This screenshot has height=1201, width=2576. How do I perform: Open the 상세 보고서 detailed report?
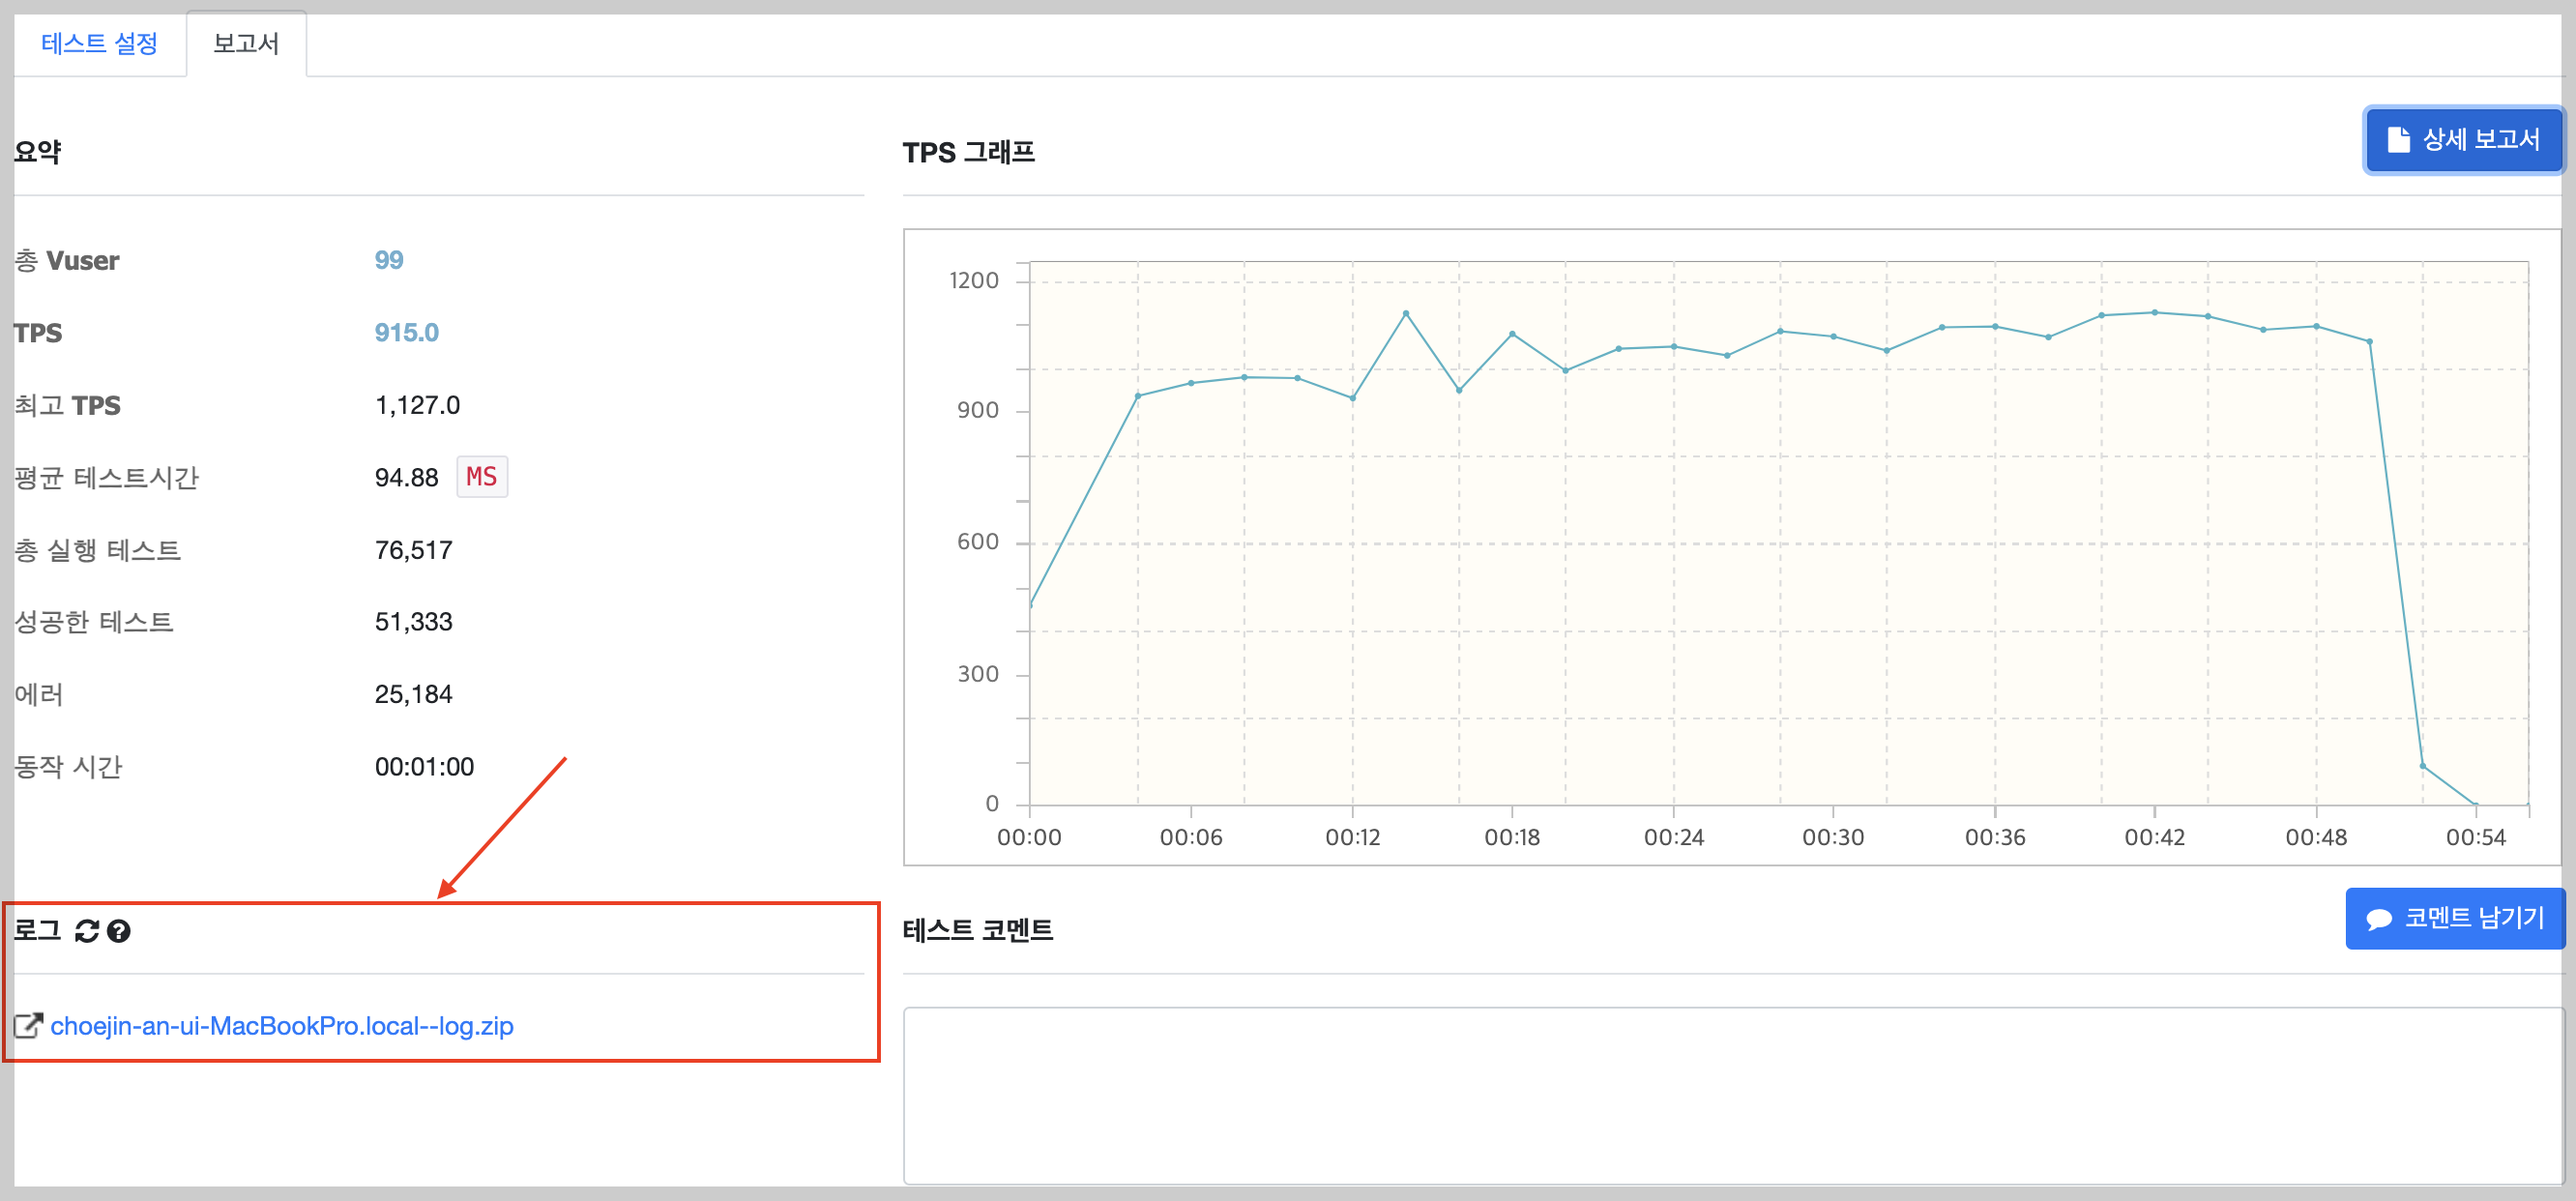[x=2464, y=140]
